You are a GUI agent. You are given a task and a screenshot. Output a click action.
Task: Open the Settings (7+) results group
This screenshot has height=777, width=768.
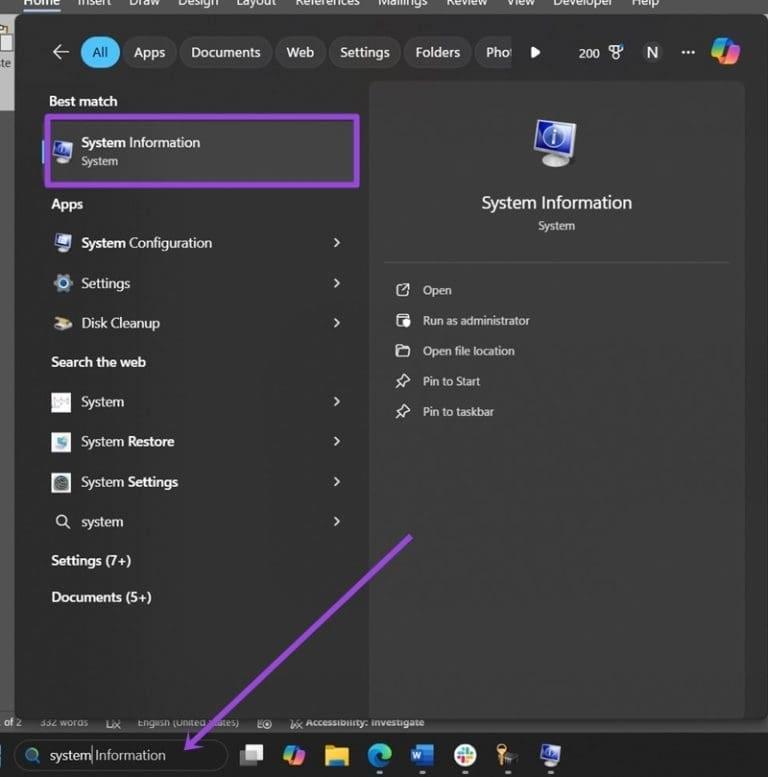[x=91, y=560]
